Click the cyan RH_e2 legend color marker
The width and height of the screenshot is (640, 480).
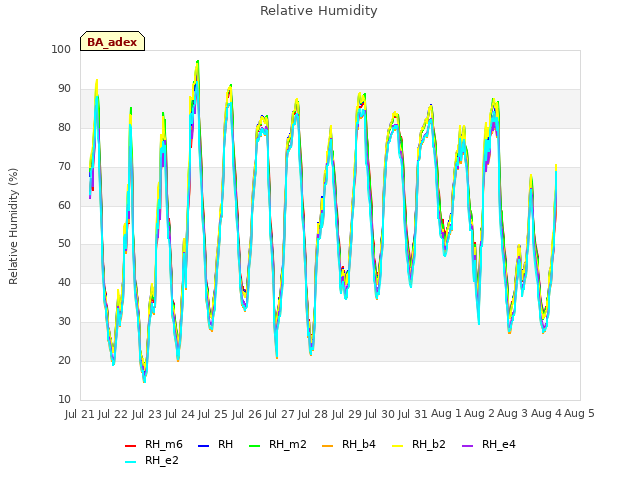pos(130,462)
